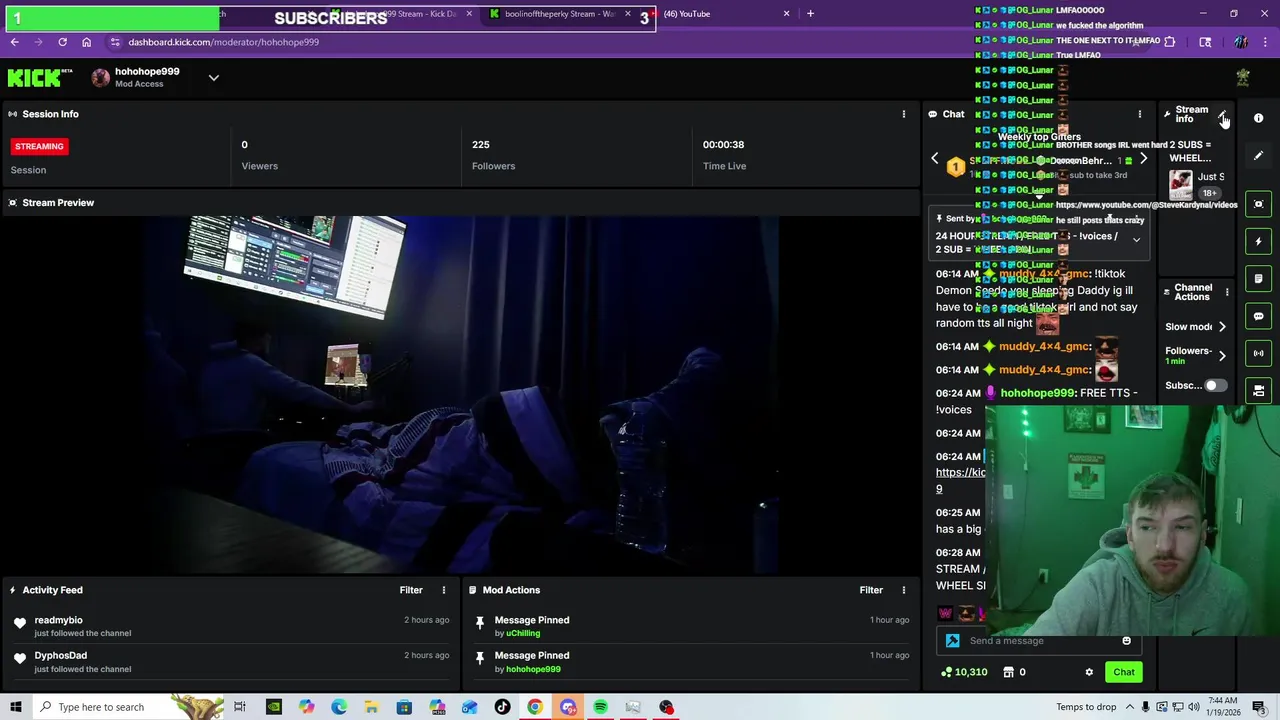Go to next weekly top gifter
The width and height of the screenshot is (1280, 720).
[1143, 158]
